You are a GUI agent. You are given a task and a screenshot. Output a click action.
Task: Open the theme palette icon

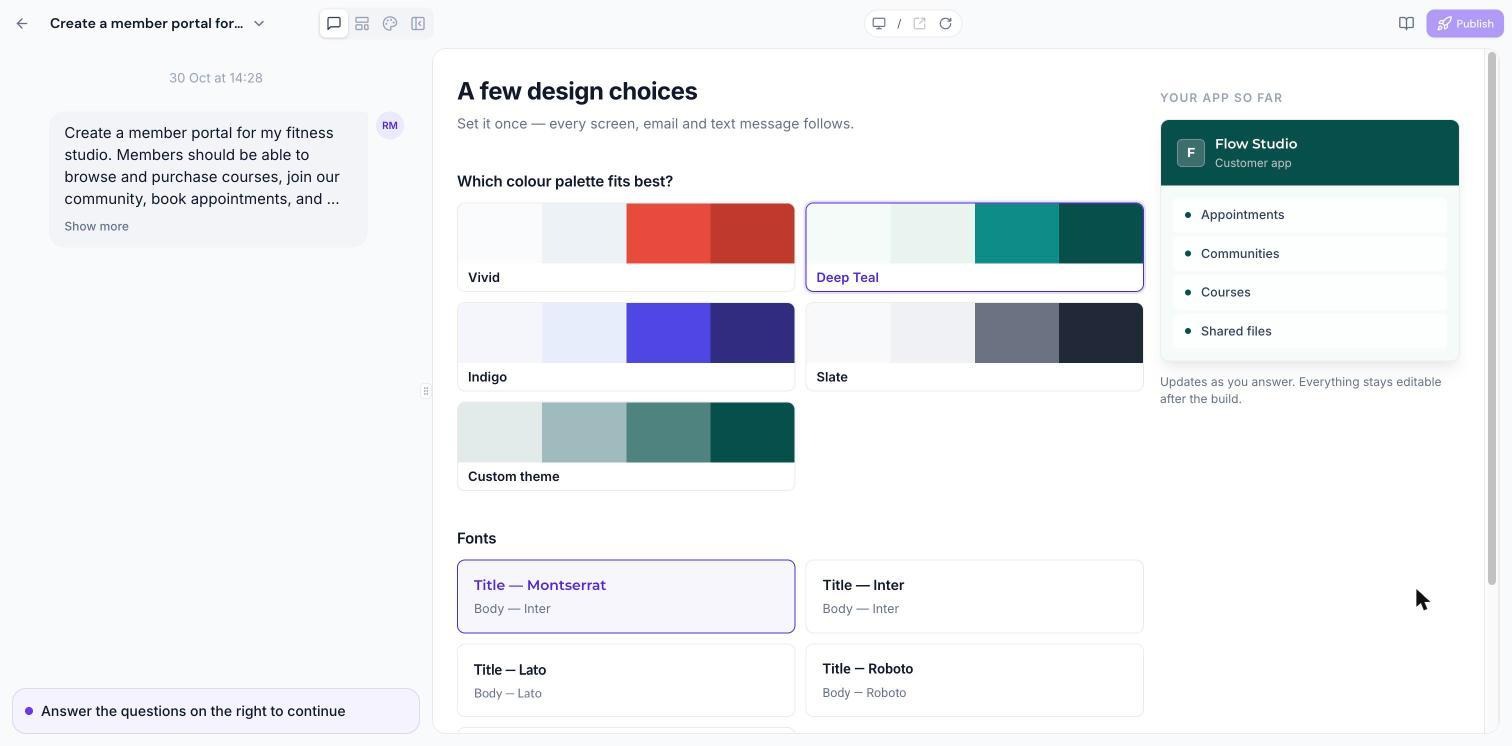[x=390, y=23]
